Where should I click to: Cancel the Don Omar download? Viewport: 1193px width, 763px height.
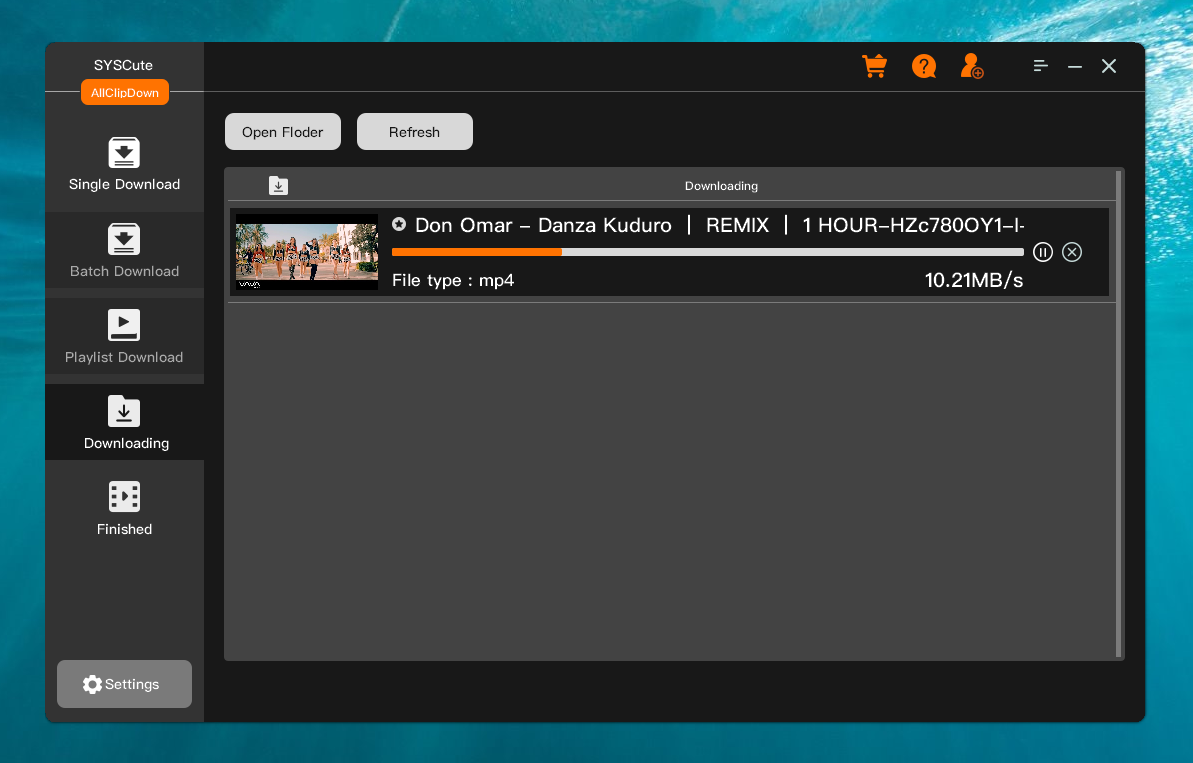coord(1072,252)
